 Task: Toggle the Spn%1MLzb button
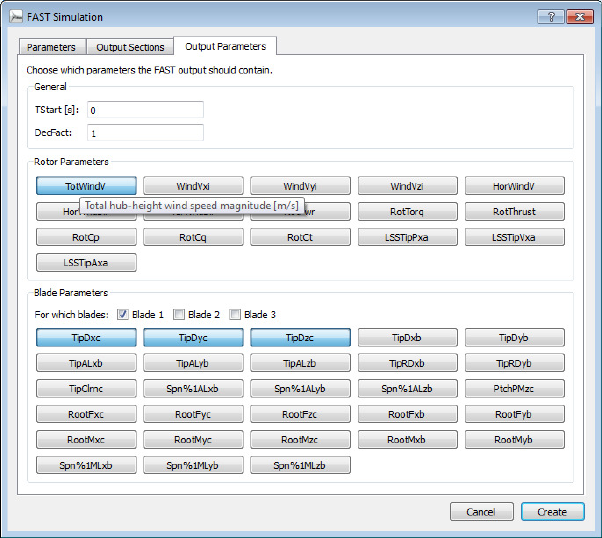tap(300, 465)
